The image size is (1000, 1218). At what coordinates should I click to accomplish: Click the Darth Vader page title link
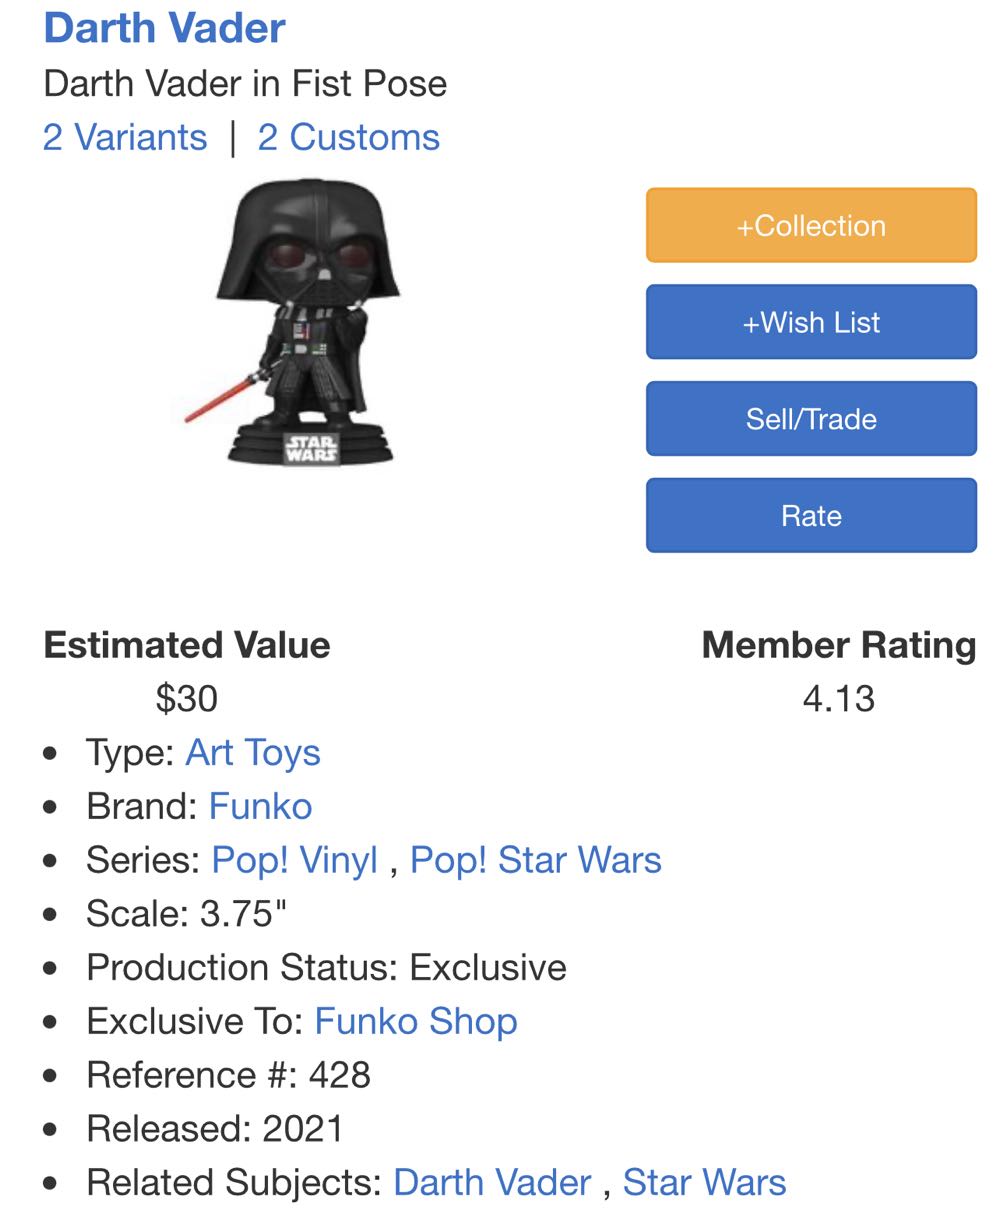click(x=164, y=28)
